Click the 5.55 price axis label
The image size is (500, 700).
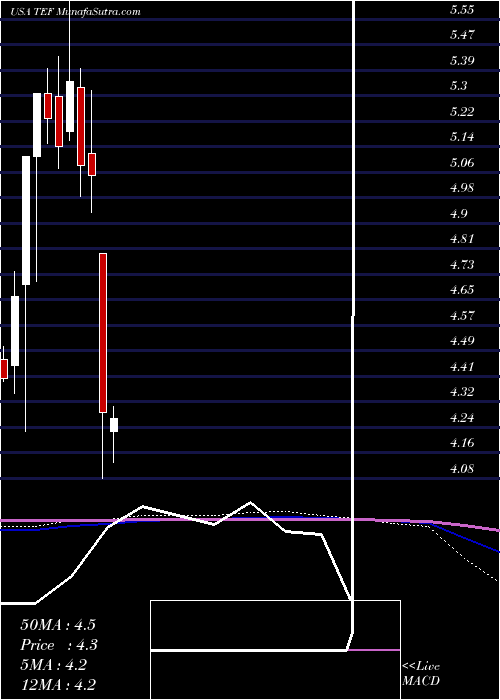coord(461,9)
